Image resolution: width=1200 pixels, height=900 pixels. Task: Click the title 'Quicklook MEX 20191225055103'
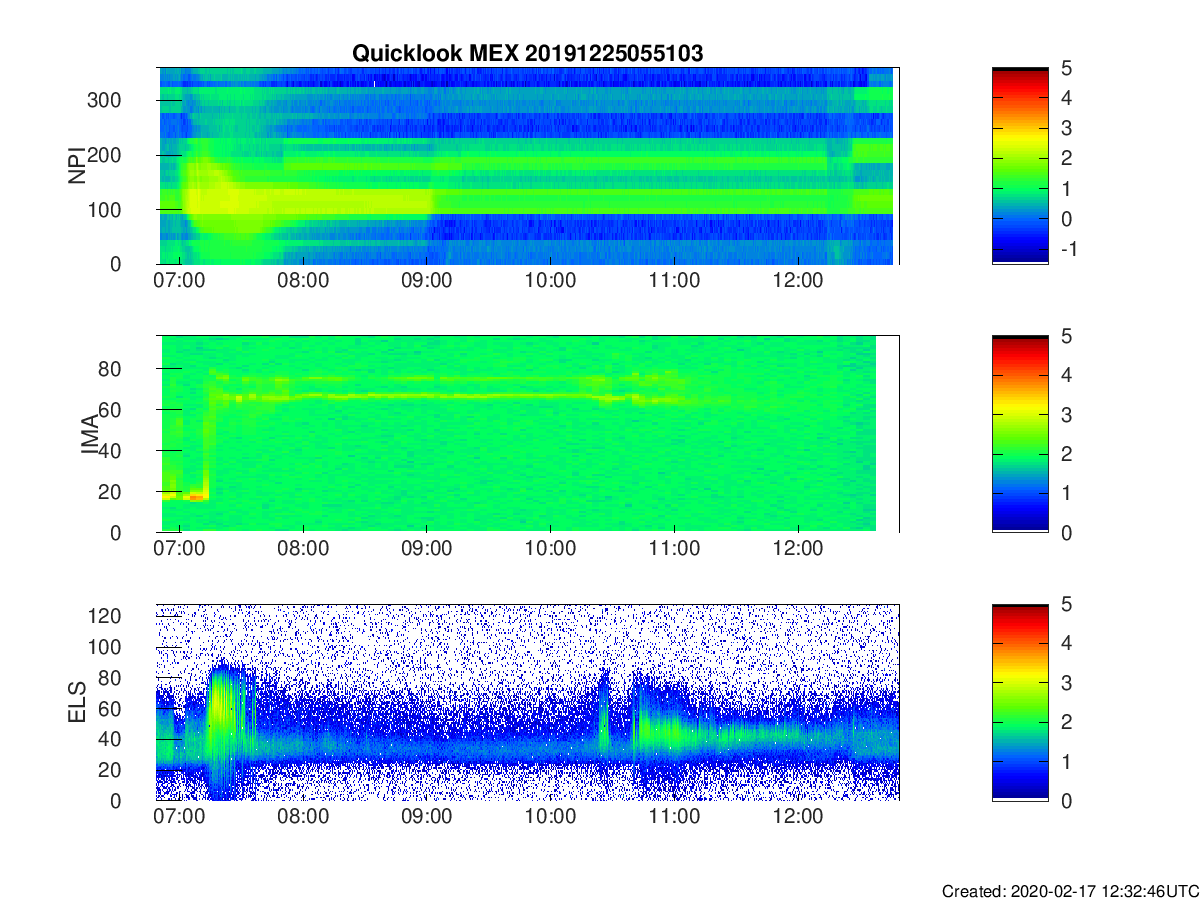click(527, 54)
